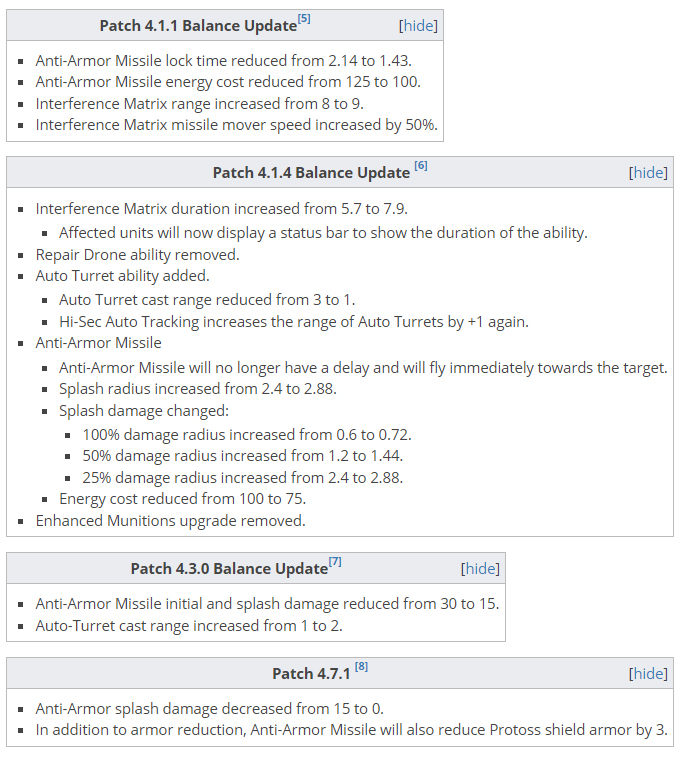Hide the Patch 4.1.4 Balance Update section

click(648, 172)
